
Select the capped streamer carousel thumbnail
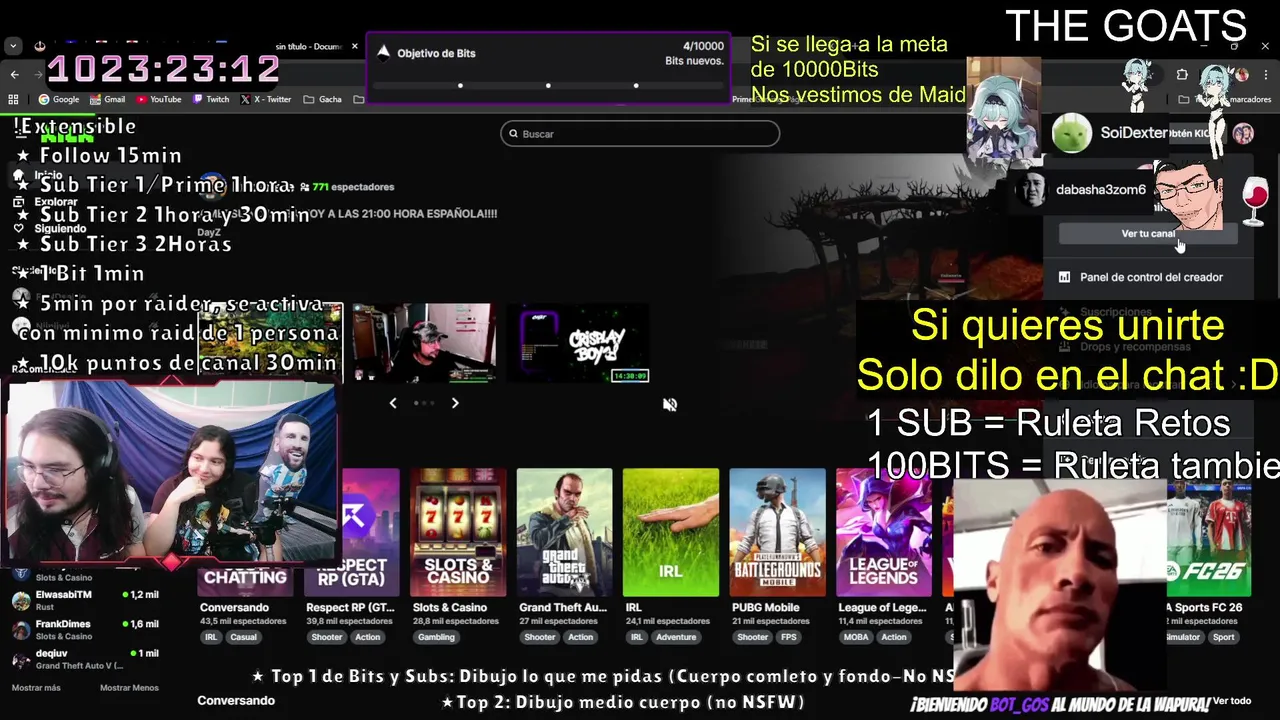pos(424,343)
